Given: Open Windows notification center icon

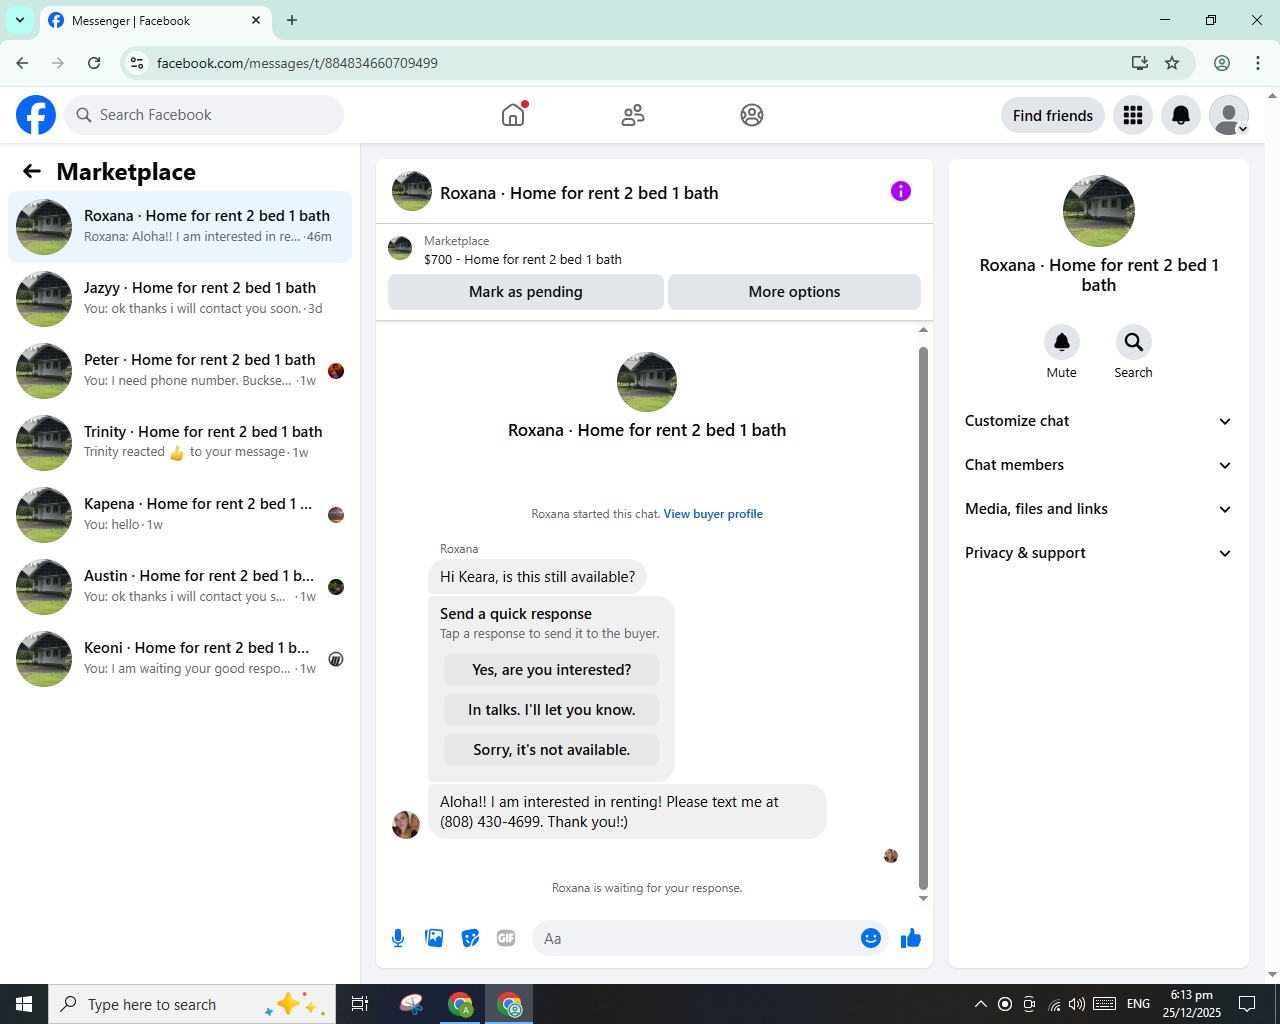Looking at the screenshot, I should click(1247, 1004).
